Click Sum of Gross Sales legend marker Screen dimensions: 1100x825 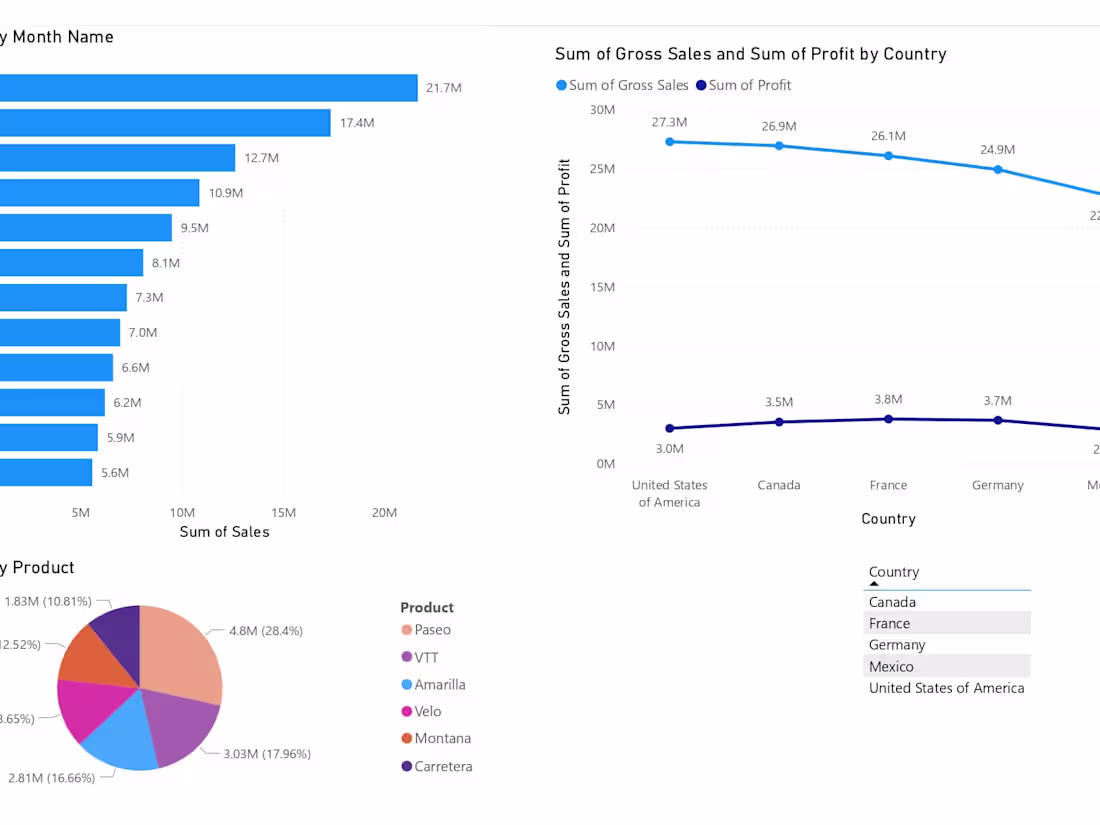pyautogui.click(x=561, y=86)
